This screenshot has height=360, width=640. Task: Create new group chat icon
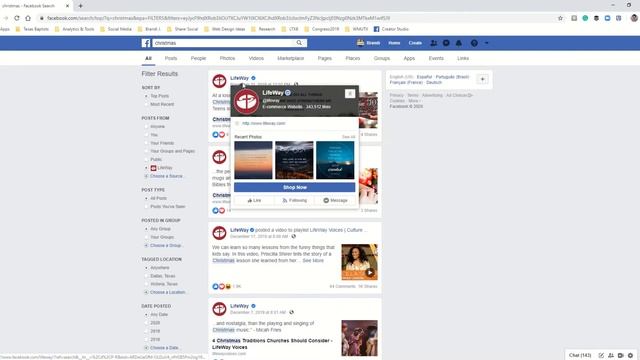tap(611, 356)
